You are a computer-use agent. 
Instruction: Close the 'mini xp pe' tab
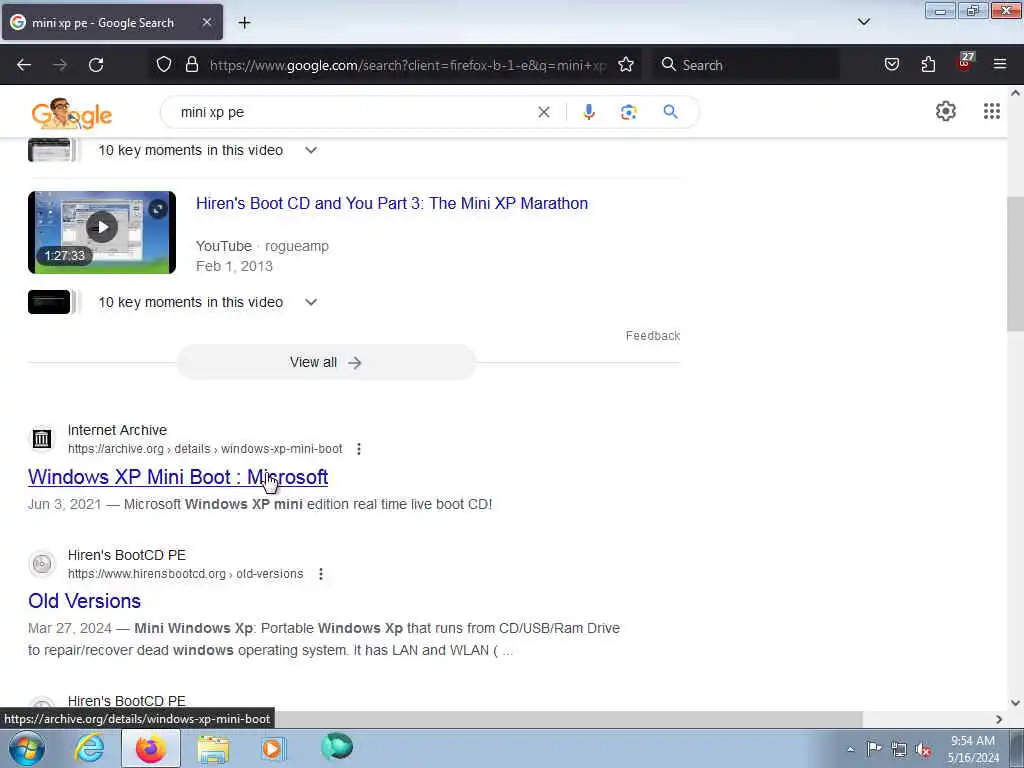click(x=206, y=22)
